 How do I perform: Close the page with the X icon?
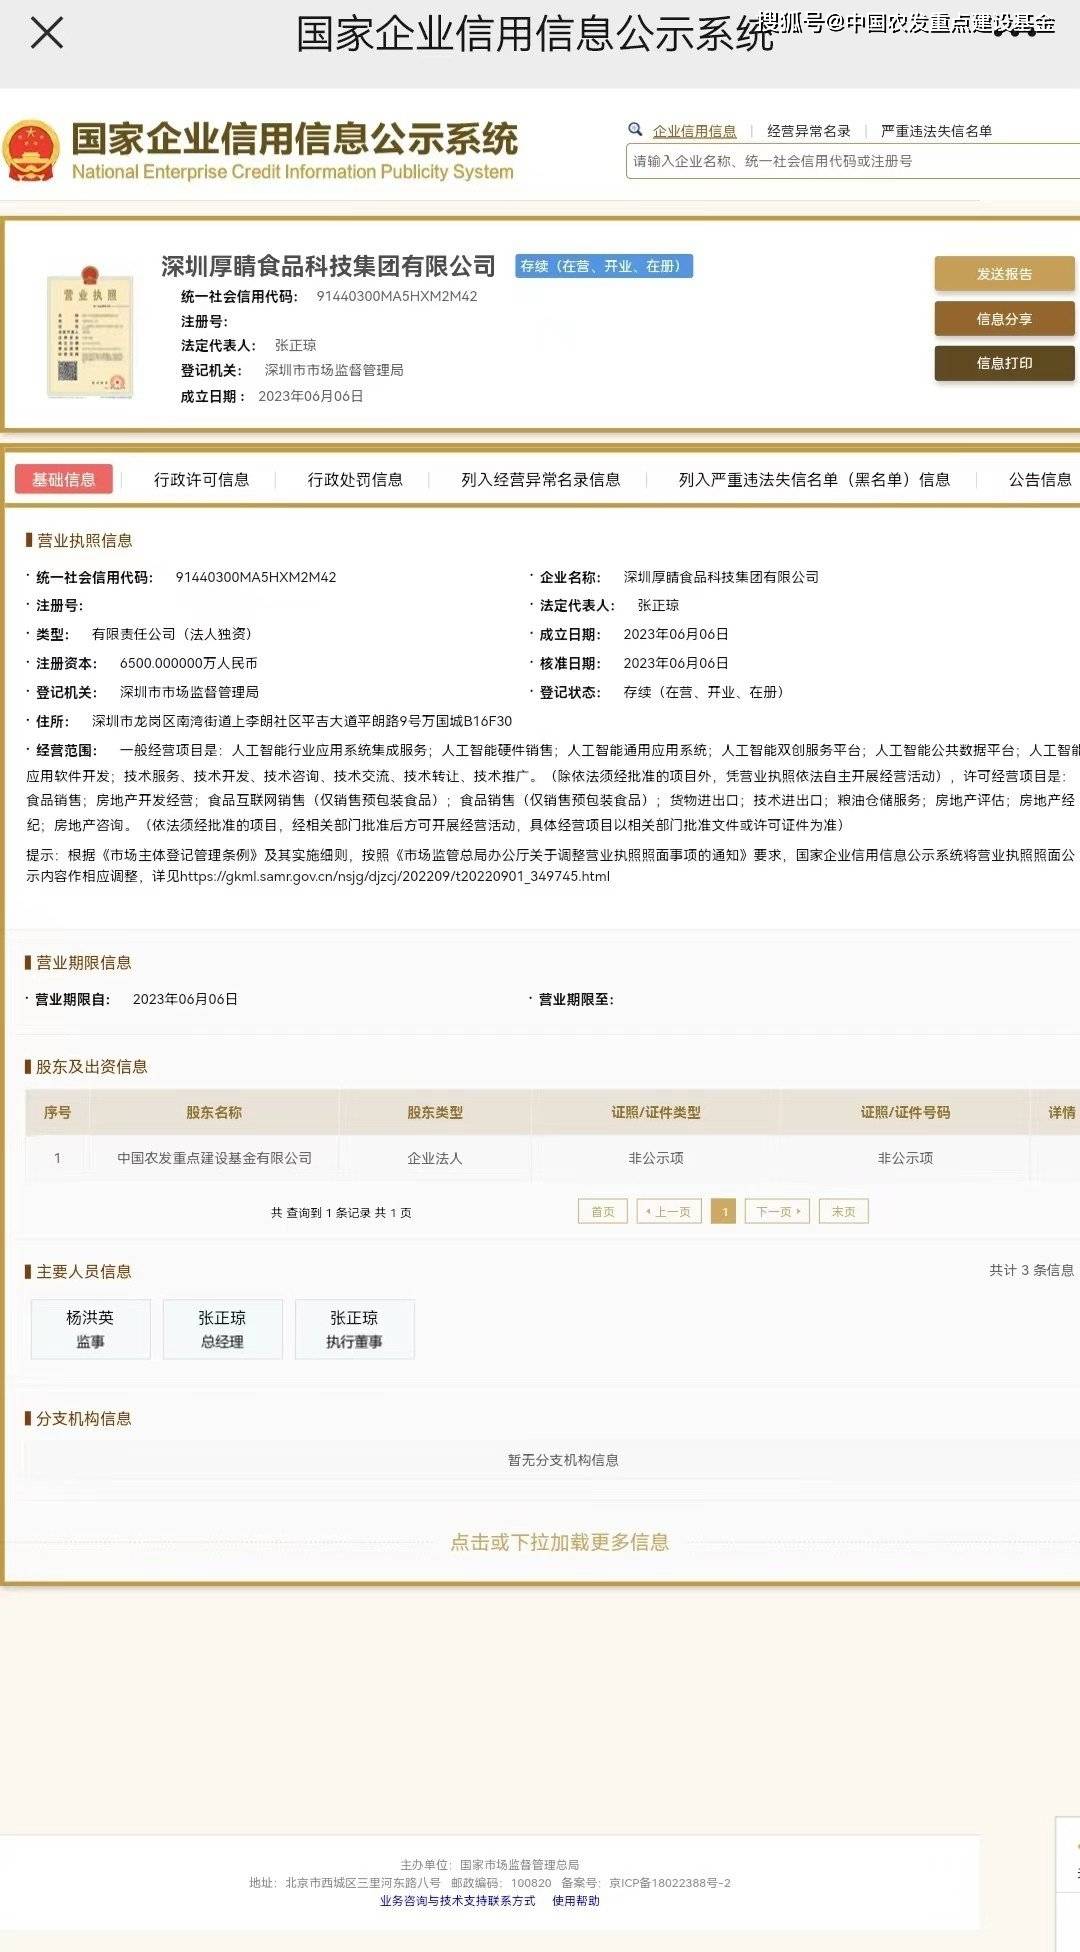(x=47, y=33)
